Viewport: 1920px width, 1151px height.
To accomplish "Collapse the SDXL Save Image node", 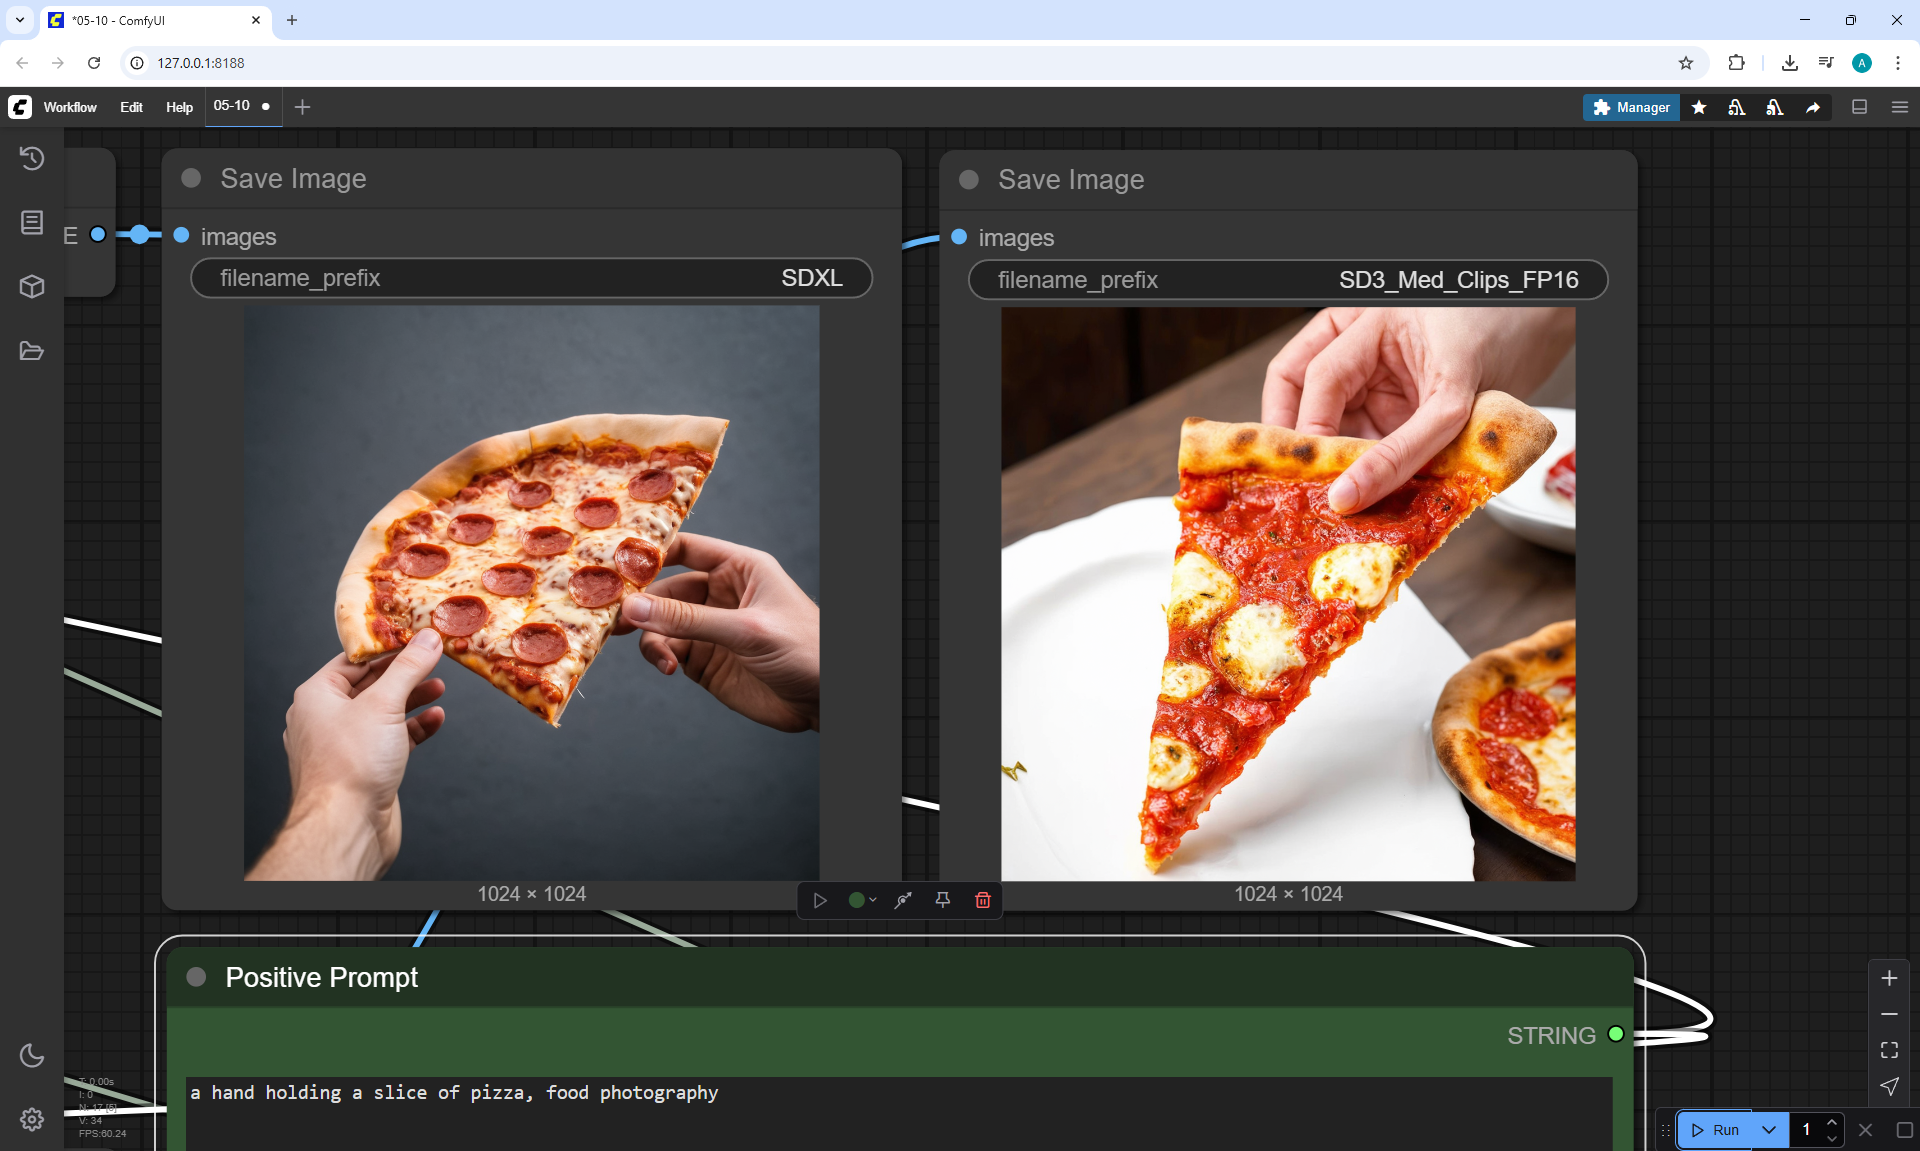I will point(191,178).
